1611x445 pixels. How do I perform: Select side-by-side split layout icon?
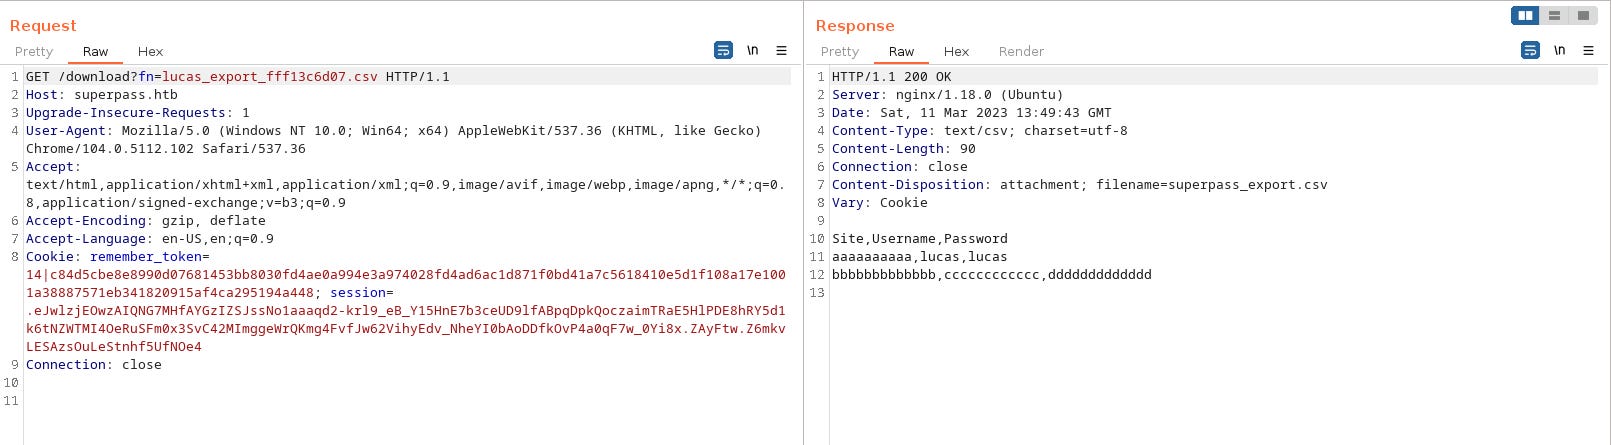pos(1525,15)
